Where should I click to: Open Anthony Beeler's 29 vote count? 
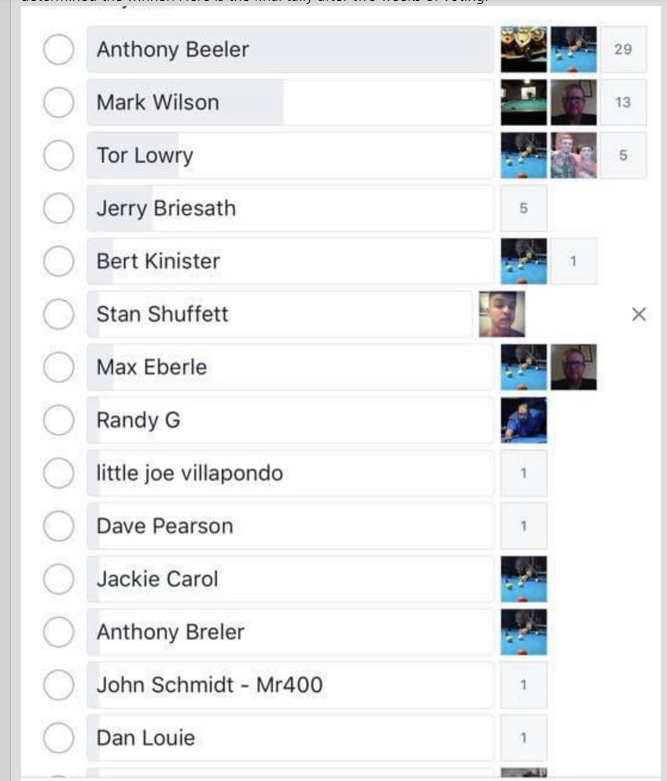coord(623,49)
